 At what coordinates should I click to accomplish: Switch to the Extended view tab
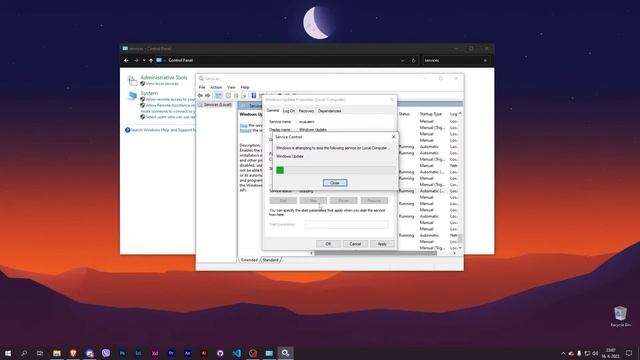coord(249,260)
